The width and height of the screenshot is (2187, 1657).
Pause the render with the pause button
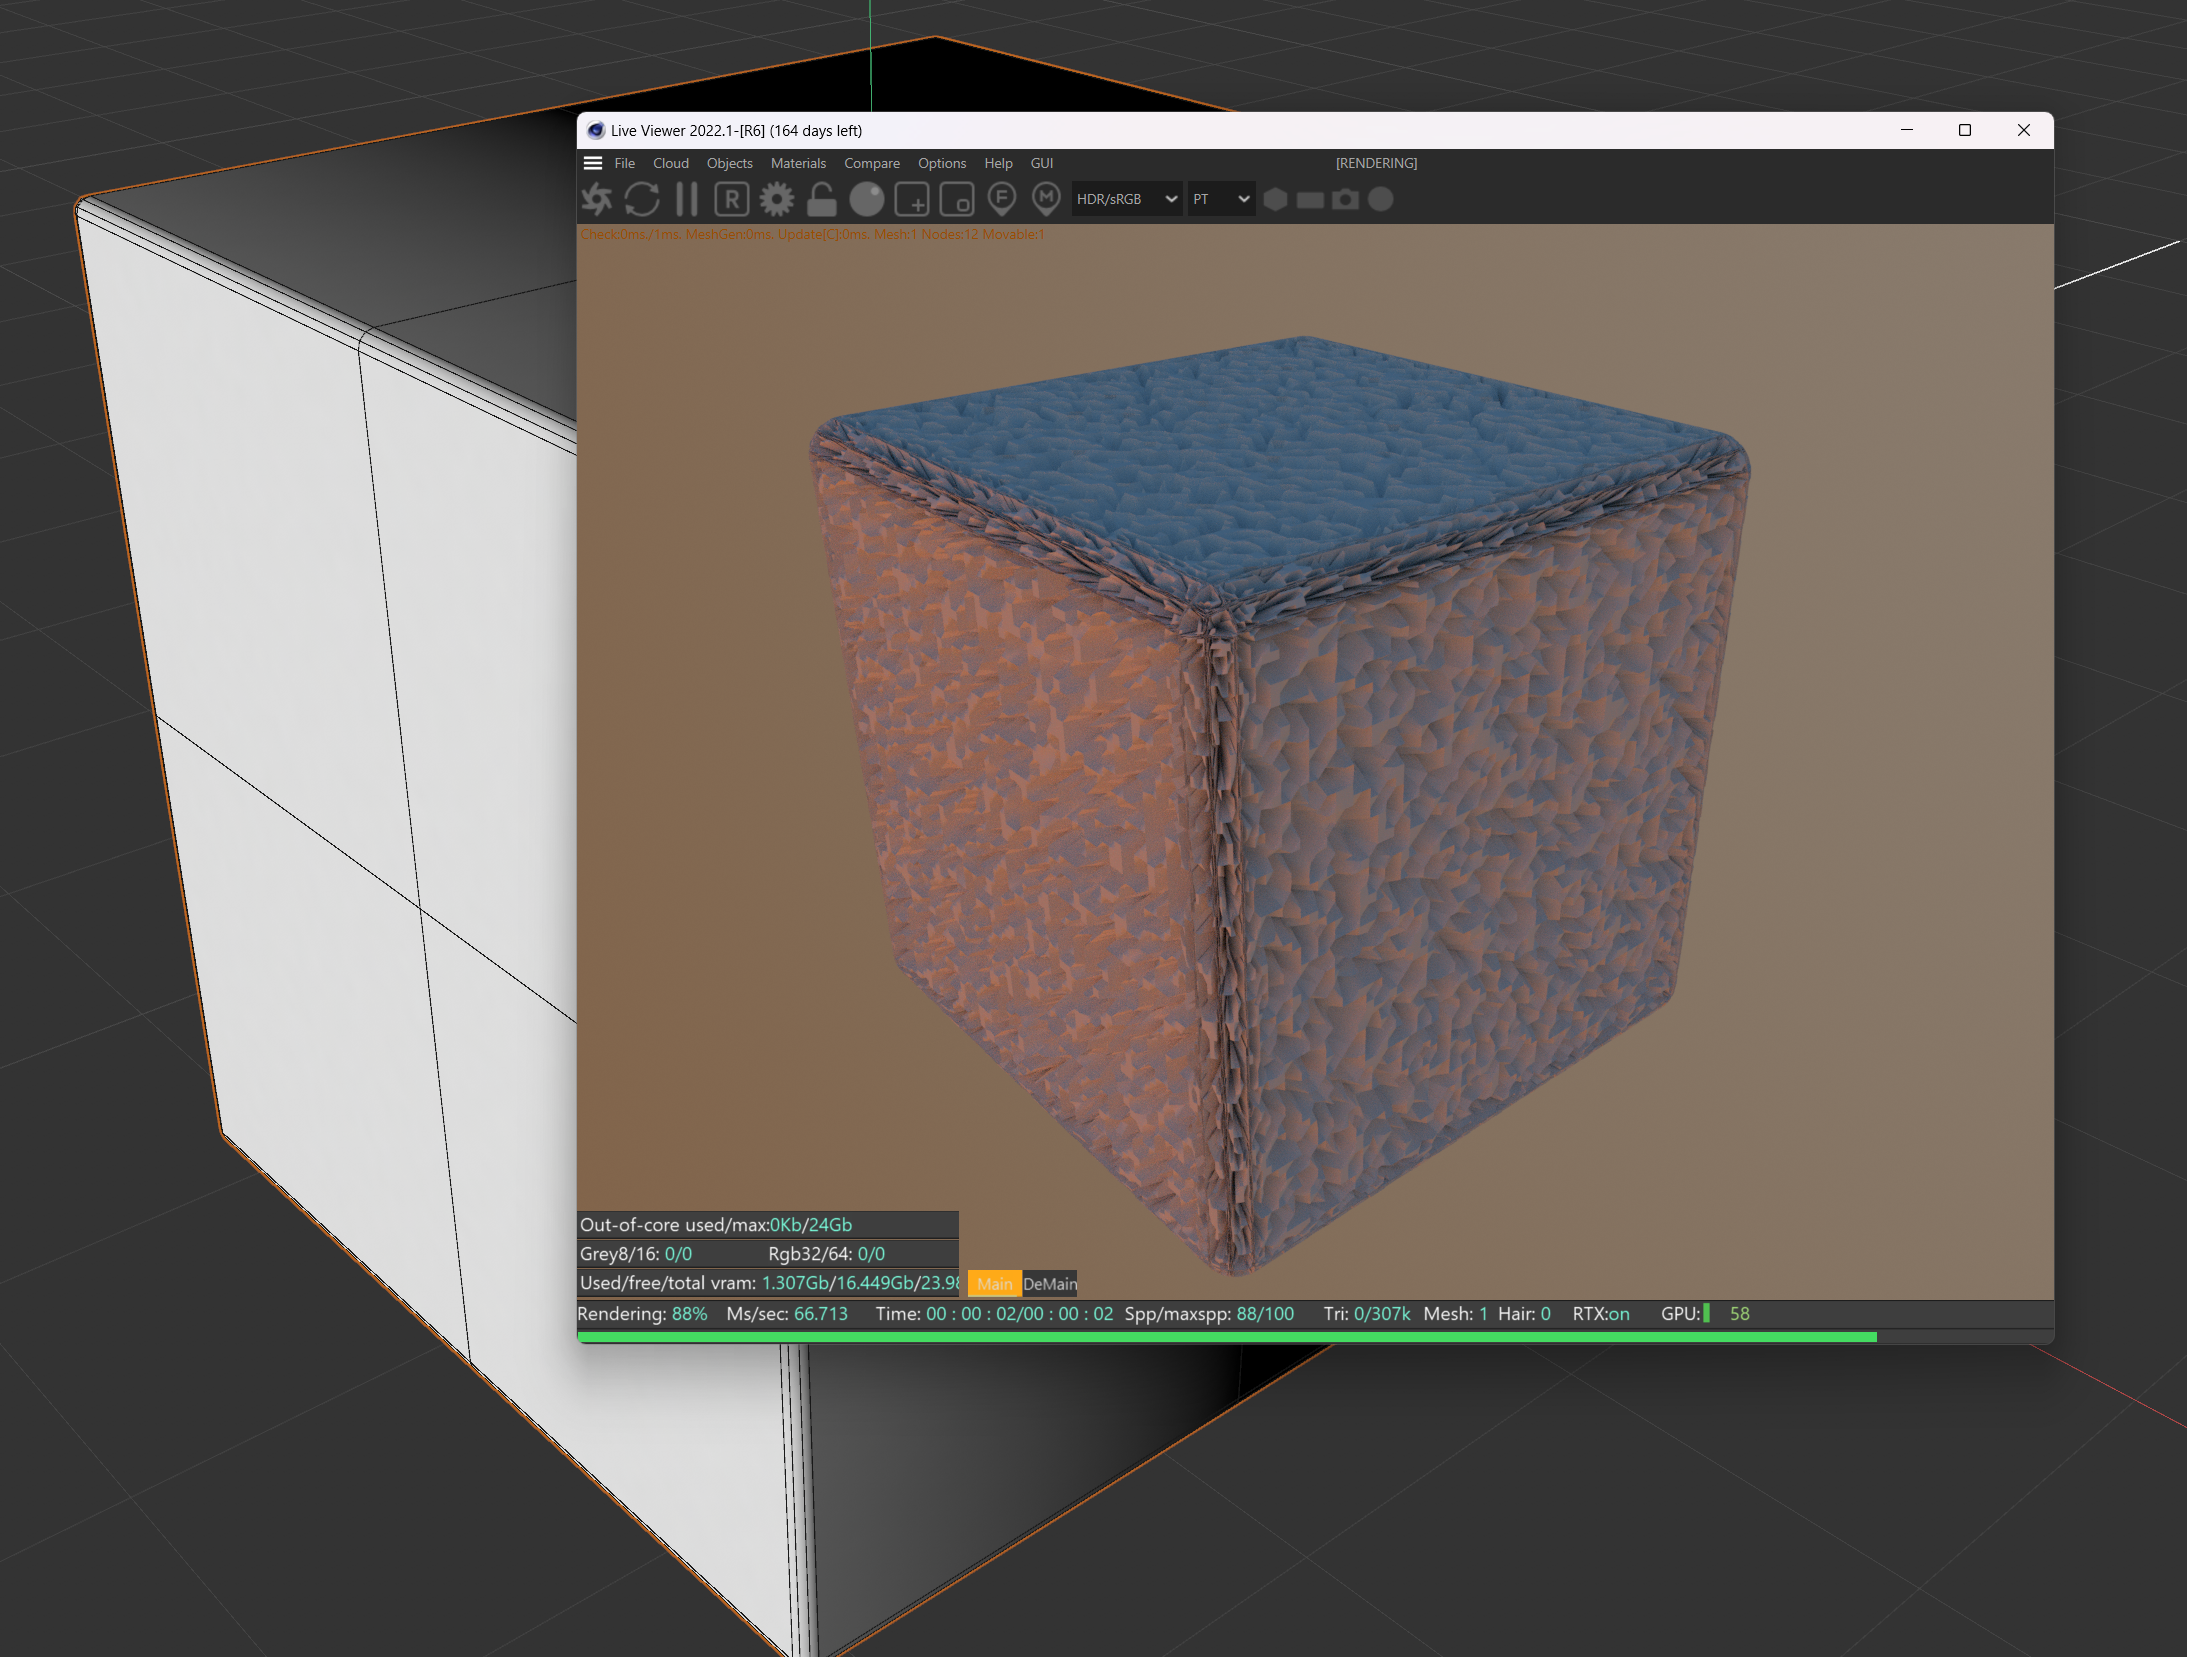point(686,199)
